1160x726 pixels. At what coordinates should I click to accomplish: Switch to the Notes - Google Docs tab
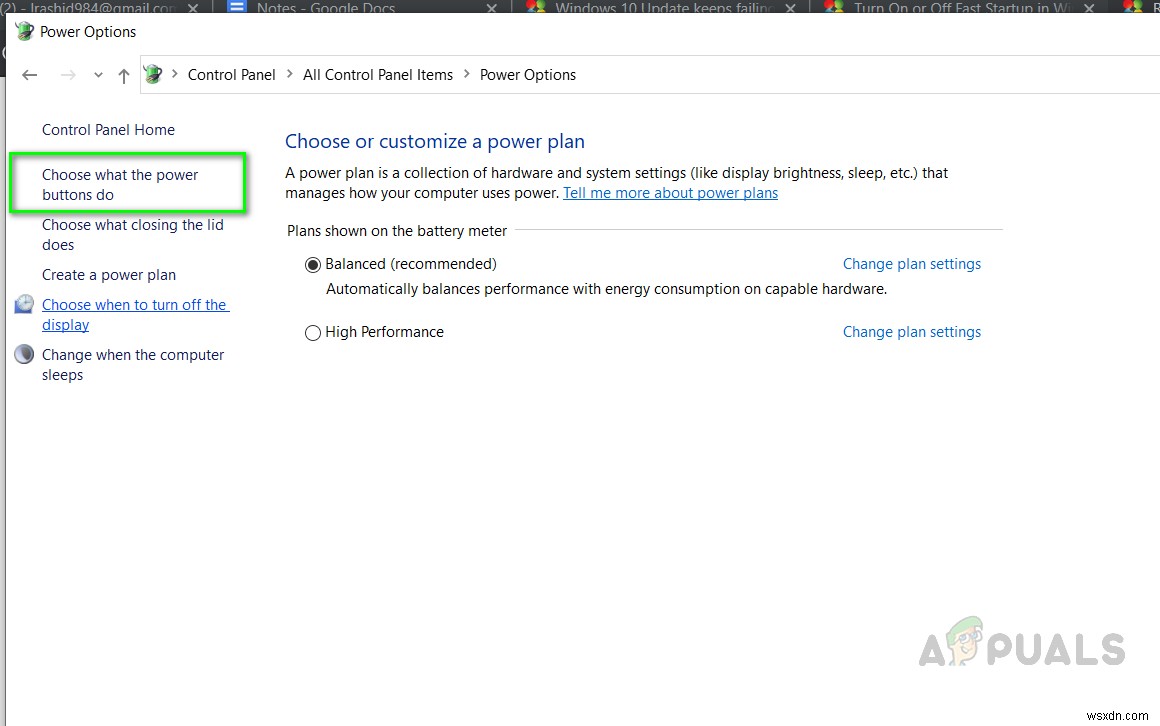point(325,8)
